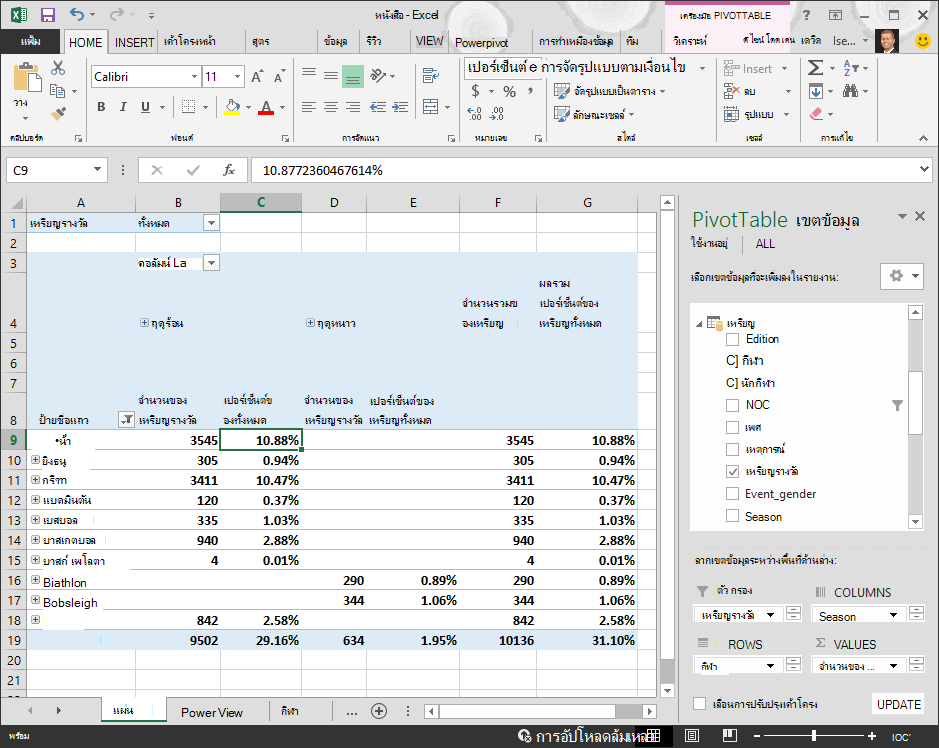Click the vertical scrollbar down arrow of worksheet

668,691
